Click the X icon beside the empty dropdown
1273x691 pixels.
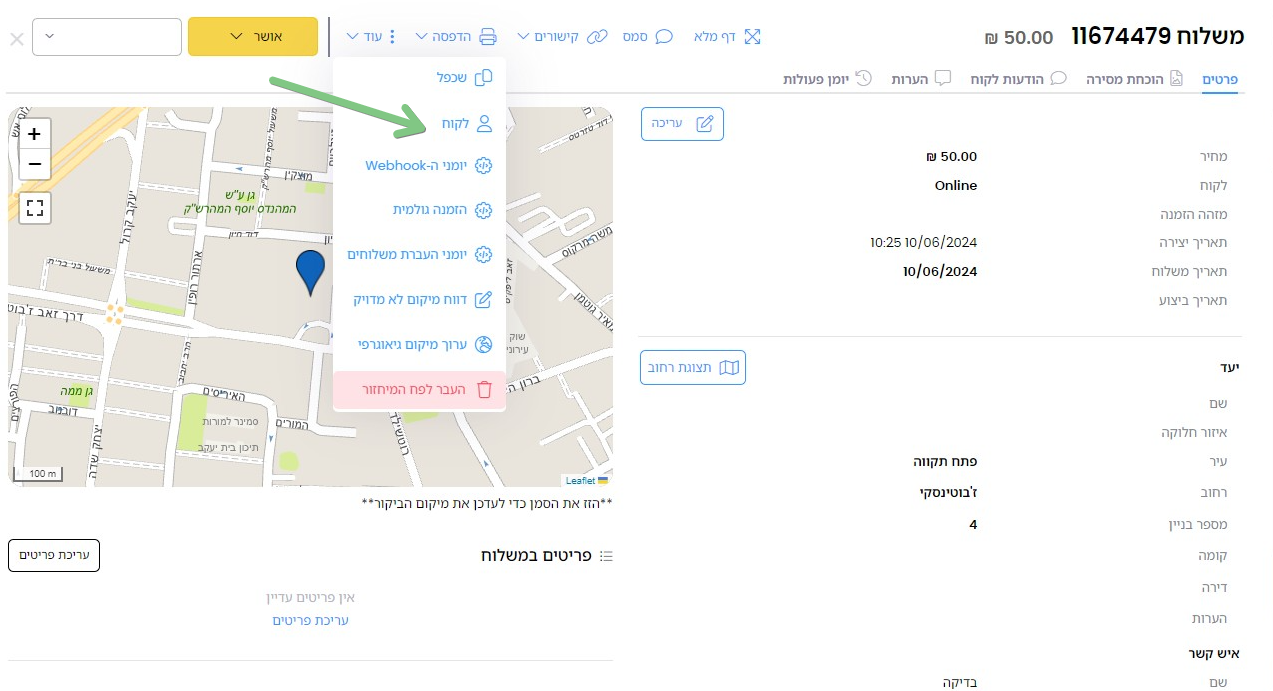pos(16,39)
